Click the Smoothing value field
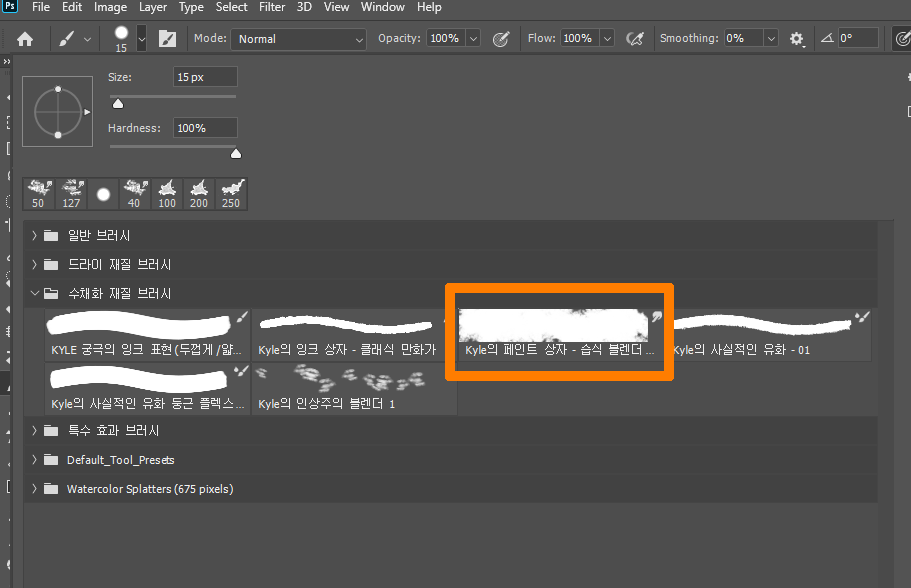Screen dimensions: 911x588 click(x=743, y=38)
